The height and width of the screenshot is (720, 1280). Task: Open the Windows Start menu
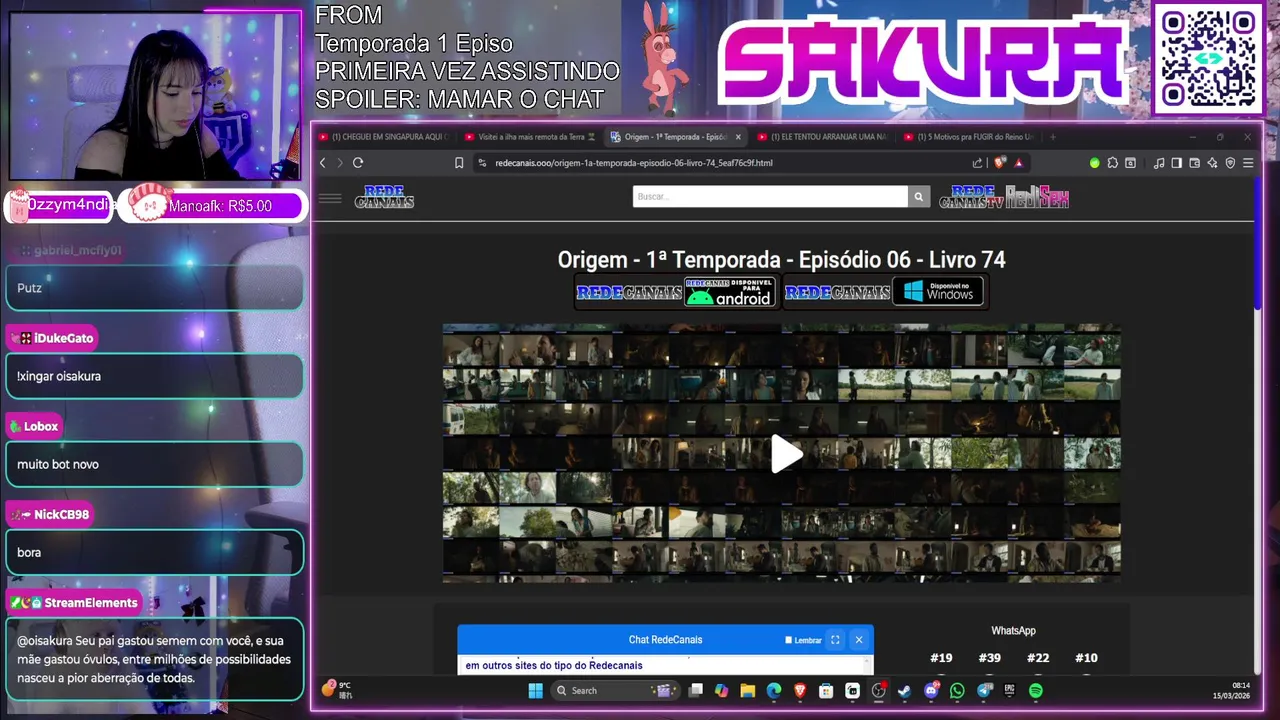tap(535, 690)
